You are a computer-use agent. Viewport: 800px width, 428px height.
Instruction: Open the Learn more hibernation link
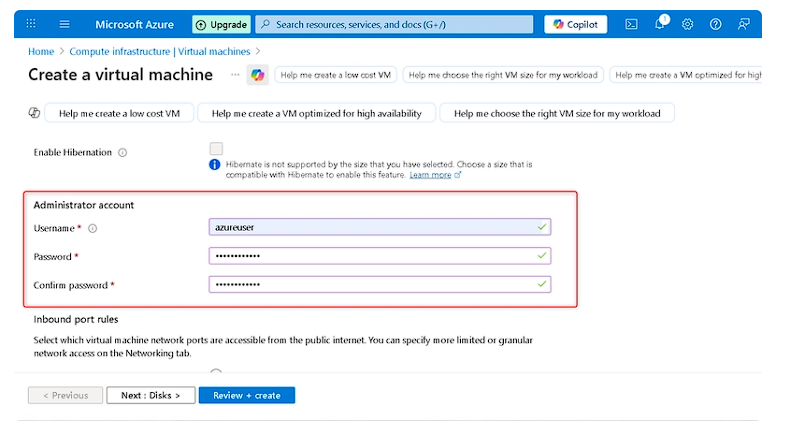tap(430, 175)
